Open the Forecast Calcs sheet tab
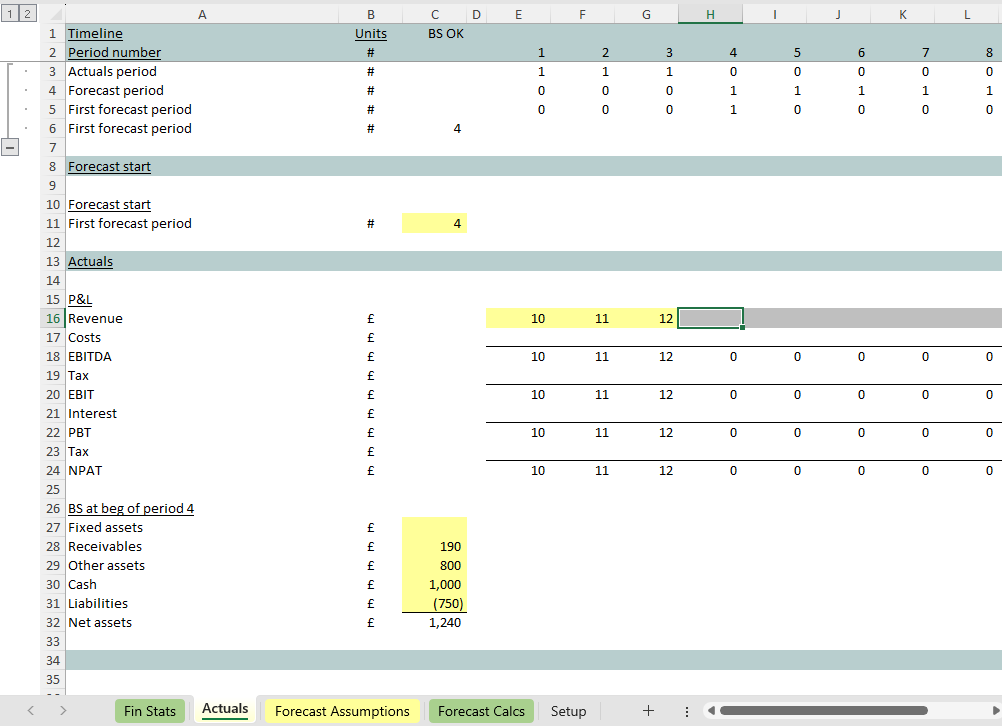 pyautogui.click(x=481, y=711)
